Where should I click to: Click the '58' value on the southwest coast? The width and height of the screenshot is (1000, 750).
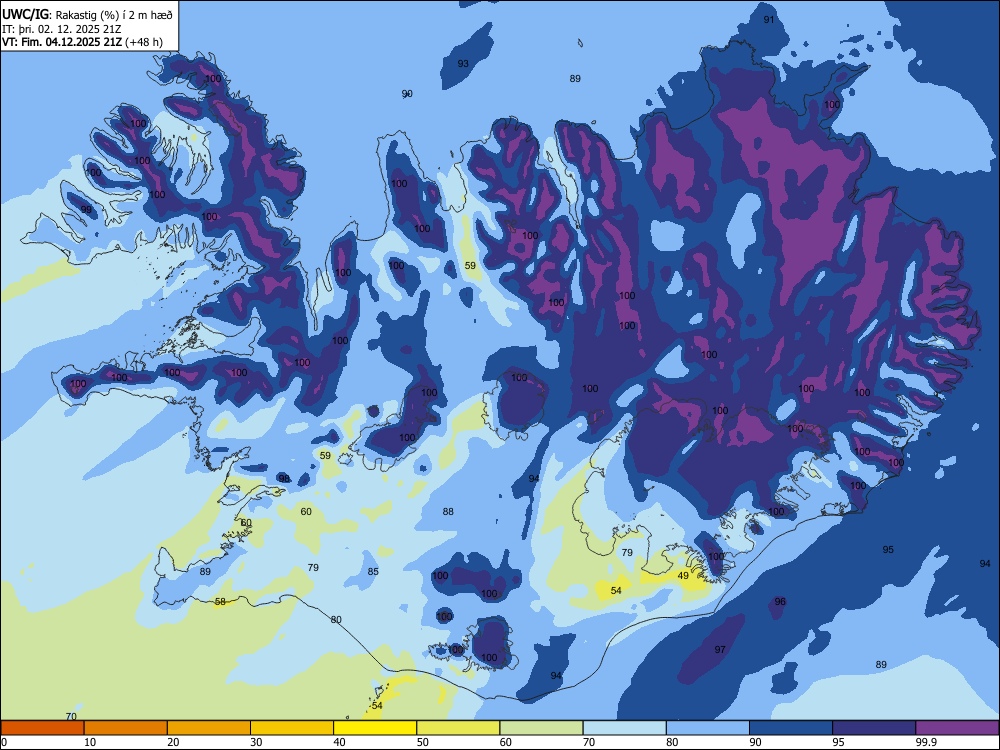pos(220,601)
